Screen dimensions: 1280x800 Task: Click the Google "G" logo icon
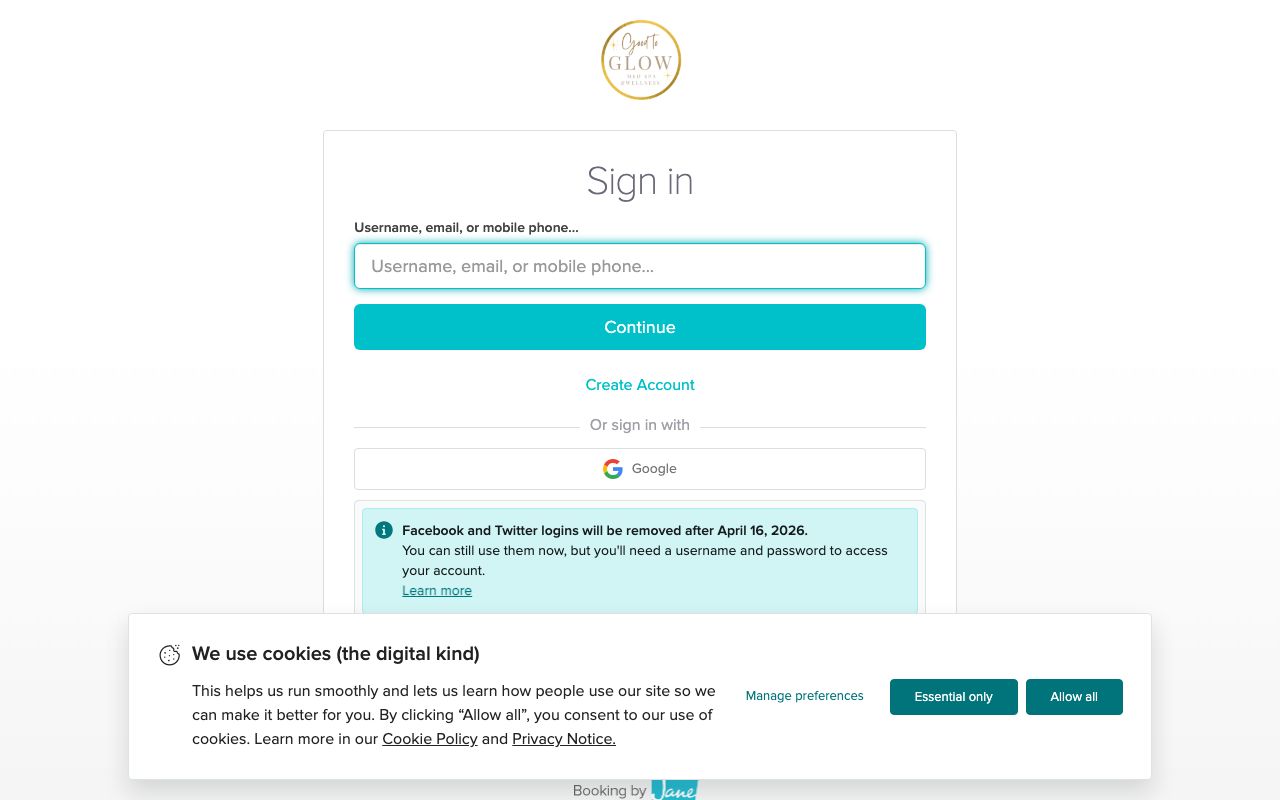coord(613,469)
